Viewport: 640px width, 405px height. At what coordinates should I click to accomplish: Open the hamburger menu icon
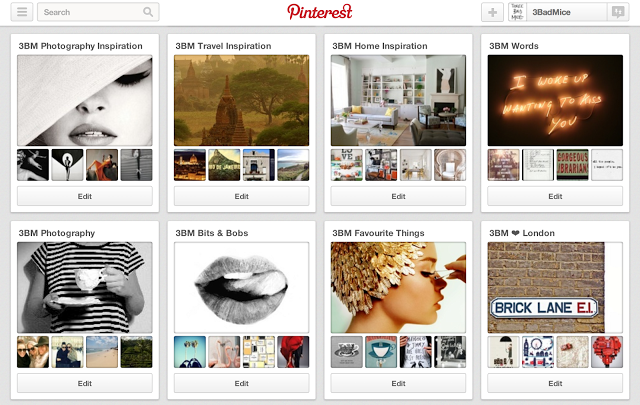(22, 12)
